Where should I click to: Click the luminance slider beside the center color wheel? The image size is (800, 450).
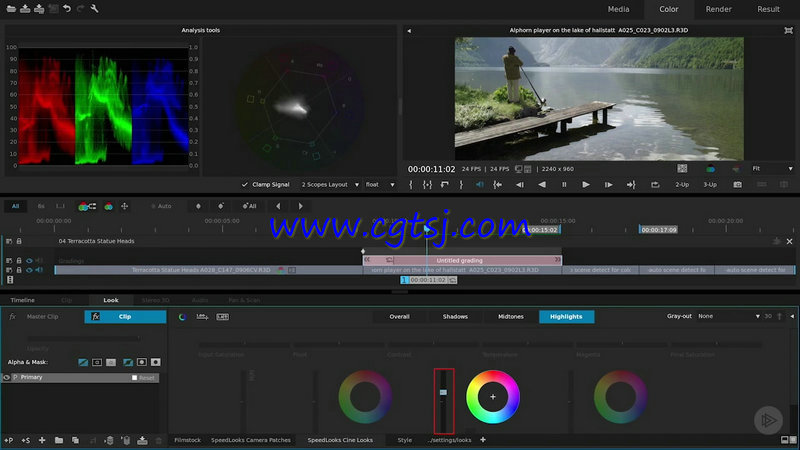443,401
